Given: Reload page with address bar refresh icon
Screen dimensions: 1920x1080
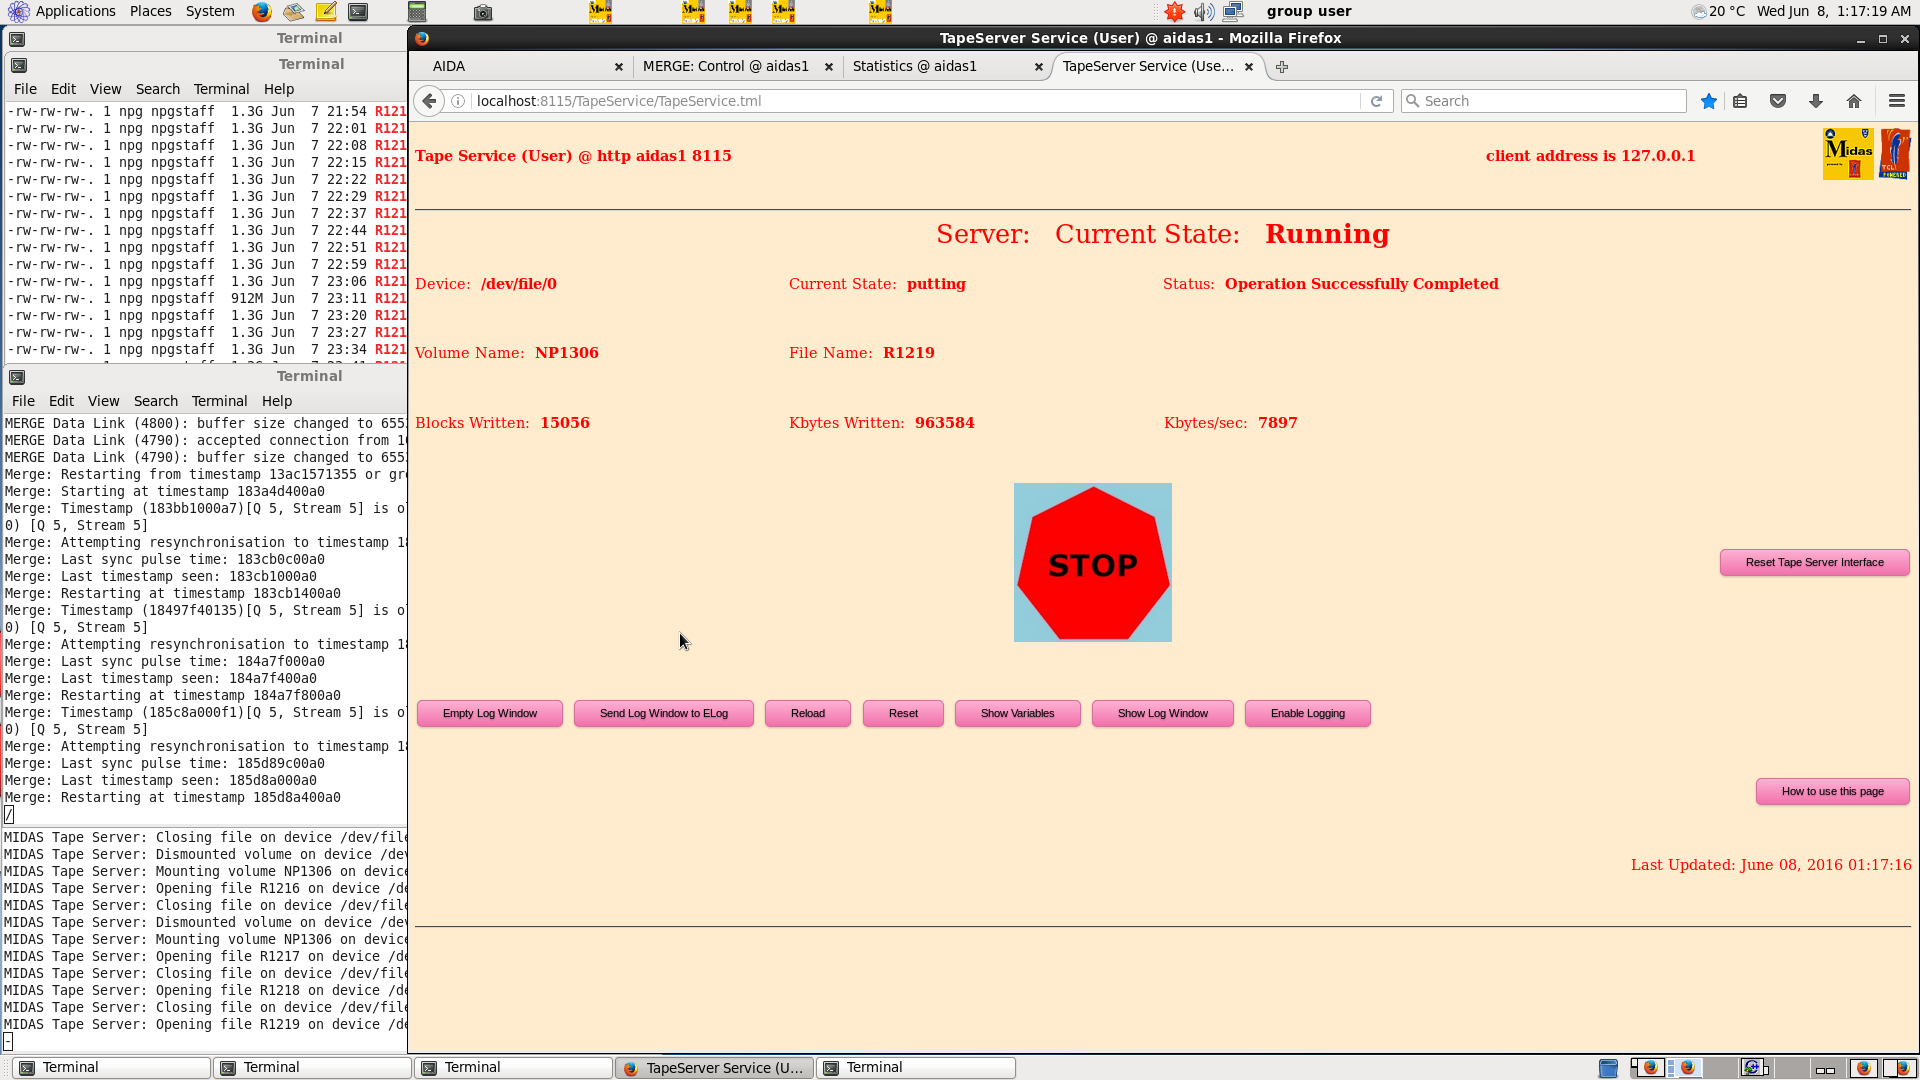Looking at the screenshot, I should click(1376, 101).
